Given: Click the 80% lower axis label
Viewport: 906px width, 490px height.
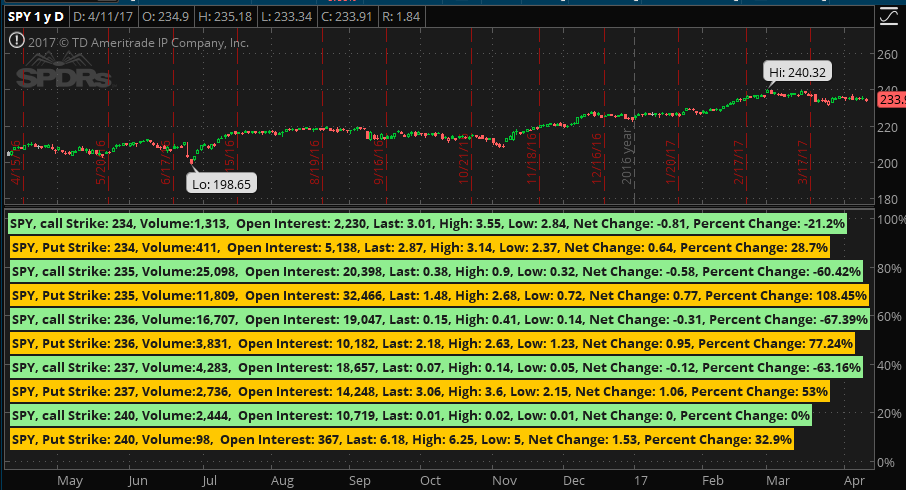Looking at the screenshot, I should pyautogui.click(x=889, y=268).
